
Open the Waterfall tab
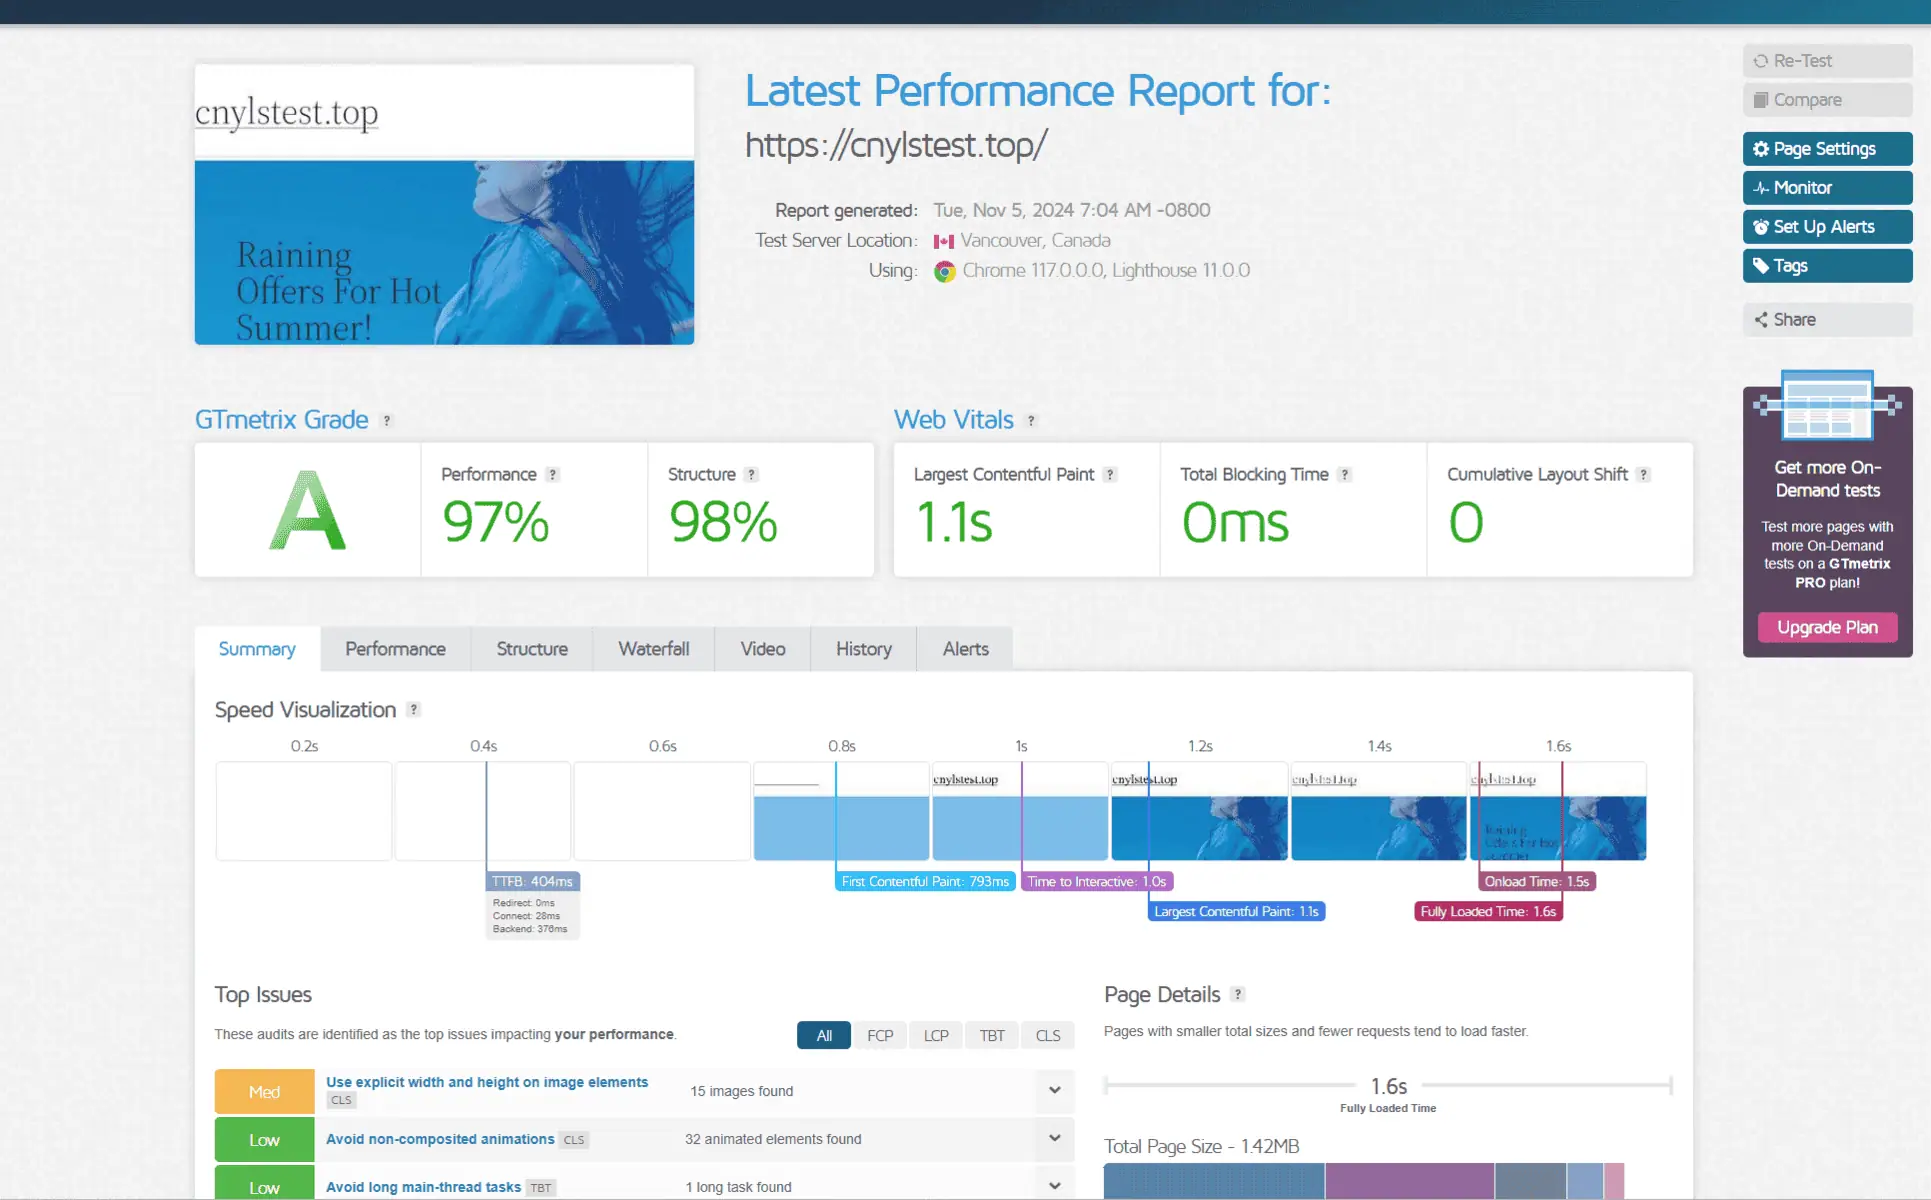tap(654, 649)
